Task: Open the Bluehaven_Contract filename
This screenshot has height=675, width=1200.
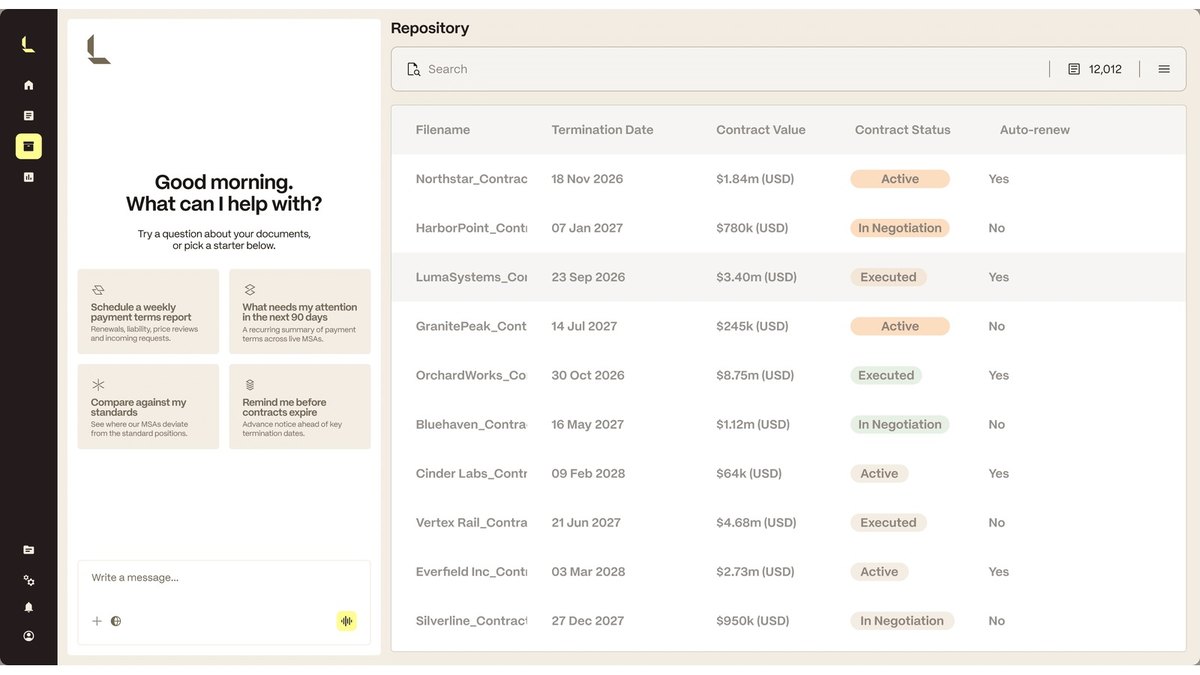Action: pos(471,424)
